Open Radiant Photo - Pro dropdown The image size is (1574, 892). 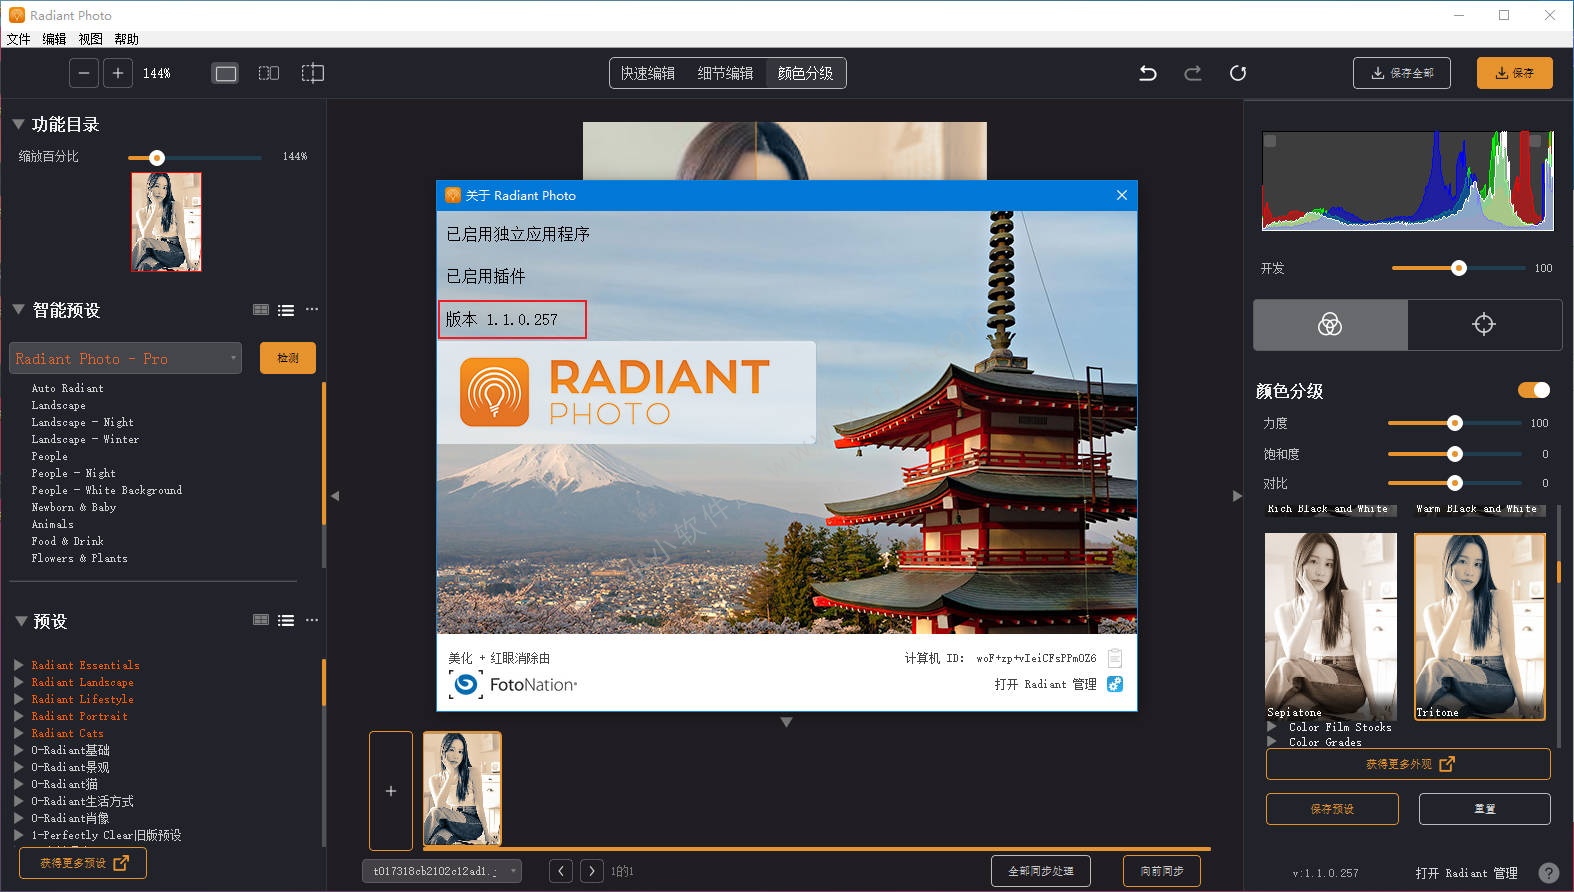pyautogui.click(x=126, y=358)
